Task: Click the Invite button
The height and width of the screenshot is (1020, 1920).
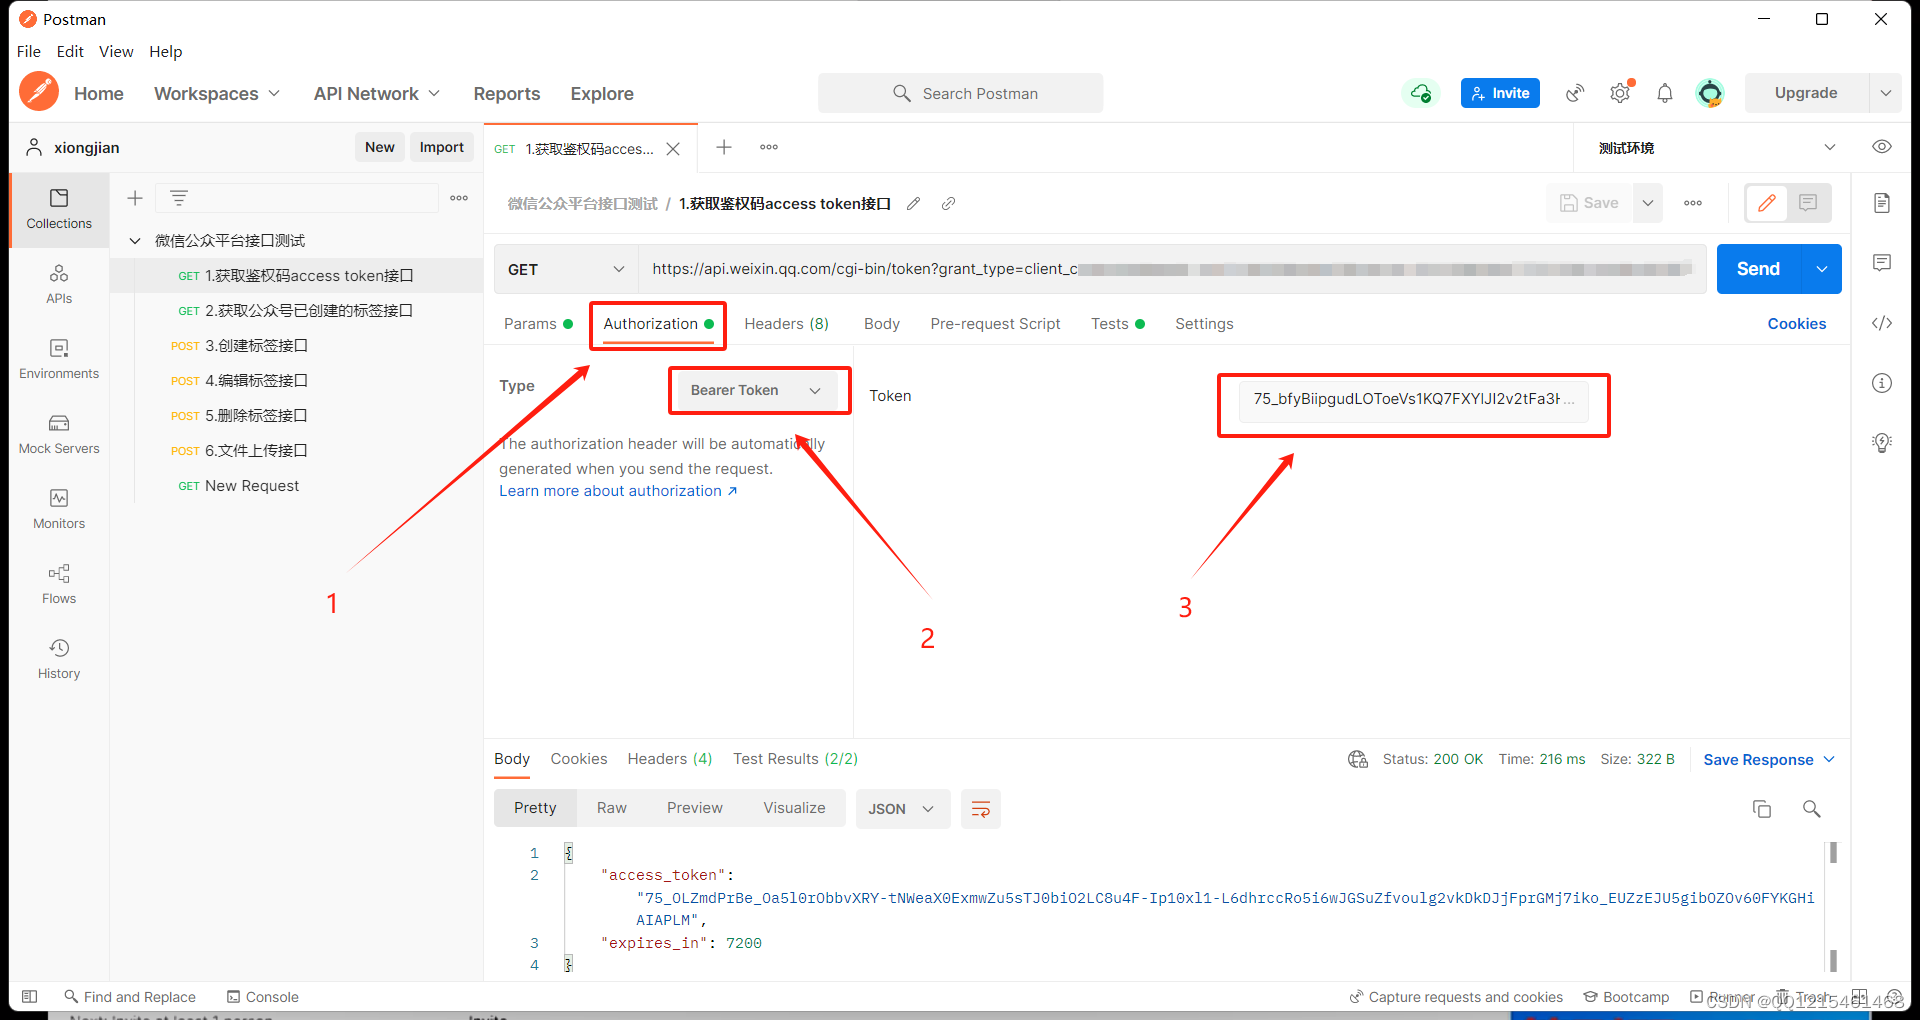Action: [1500, 93]
